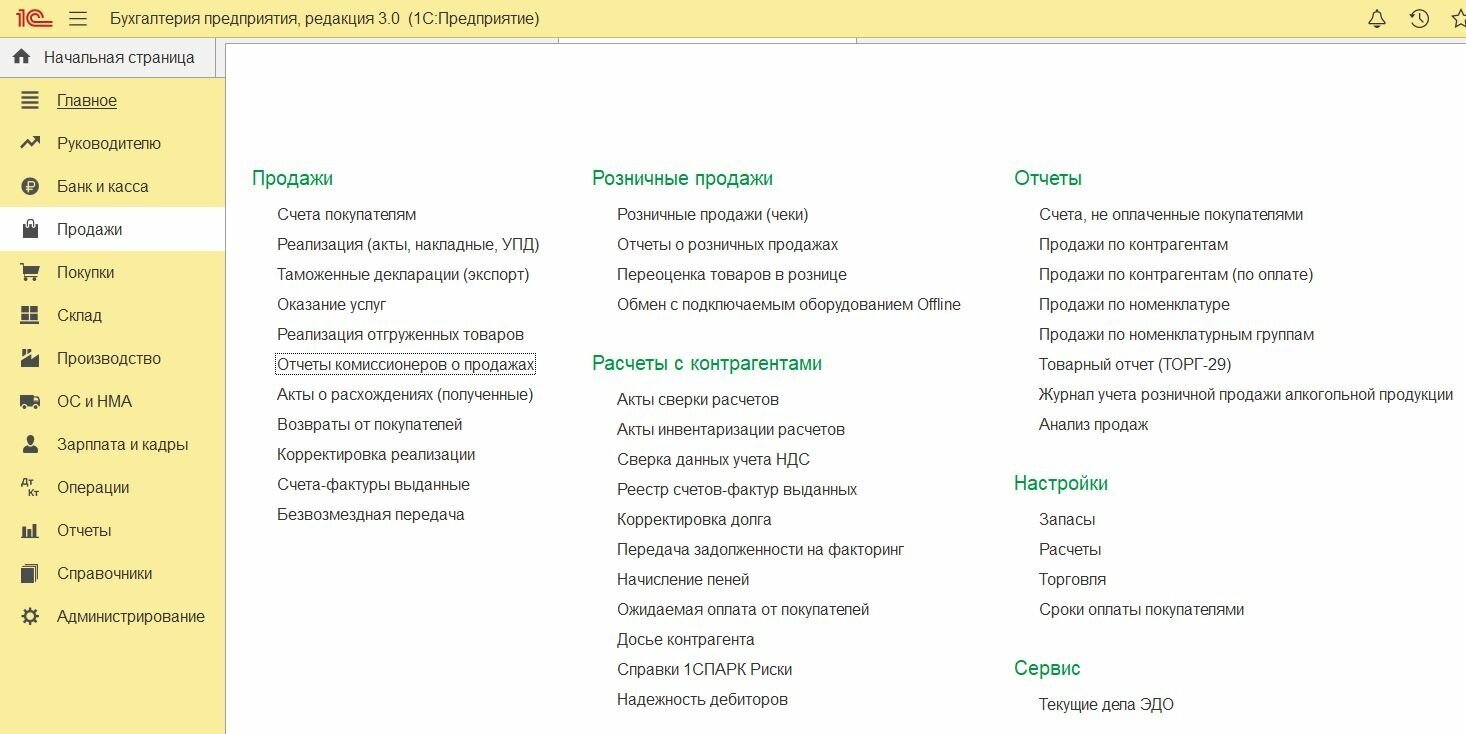1466x734 pixels.
Task: Open Передача задолженности на факторинг
Action: click(761, 549)
